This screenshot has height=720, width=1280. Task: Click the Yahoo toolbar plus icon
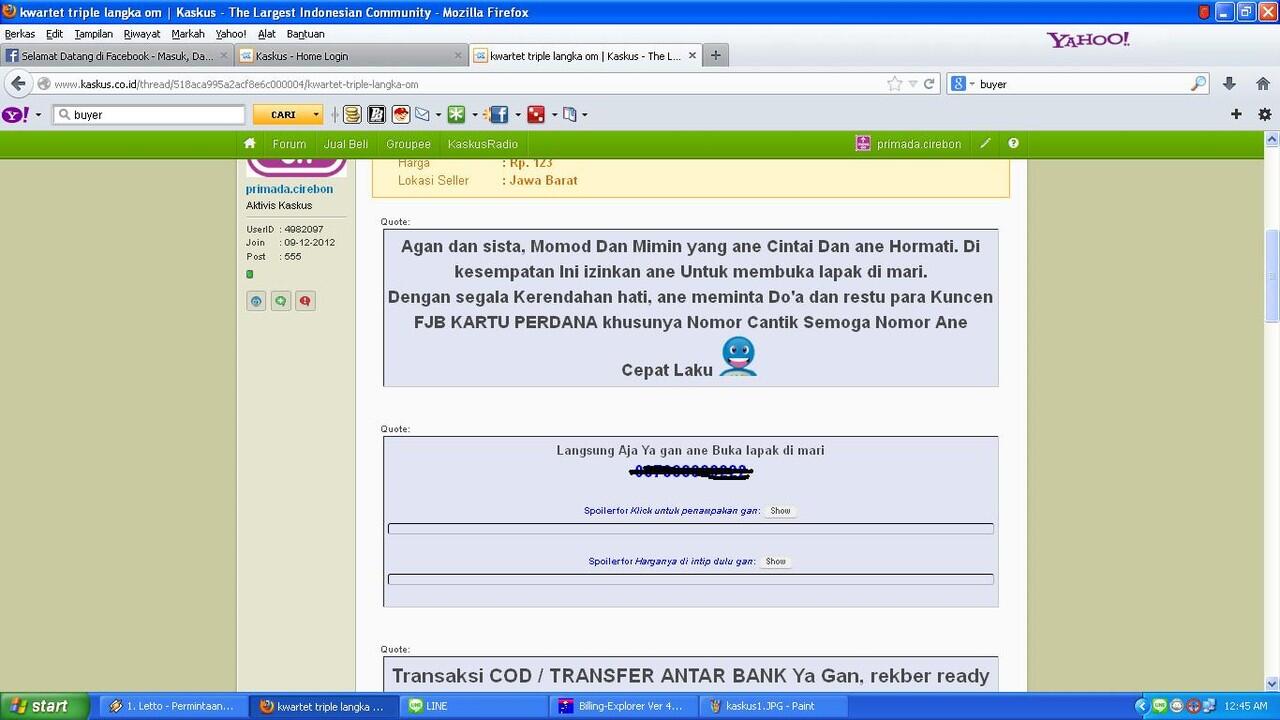point(1236,115)
